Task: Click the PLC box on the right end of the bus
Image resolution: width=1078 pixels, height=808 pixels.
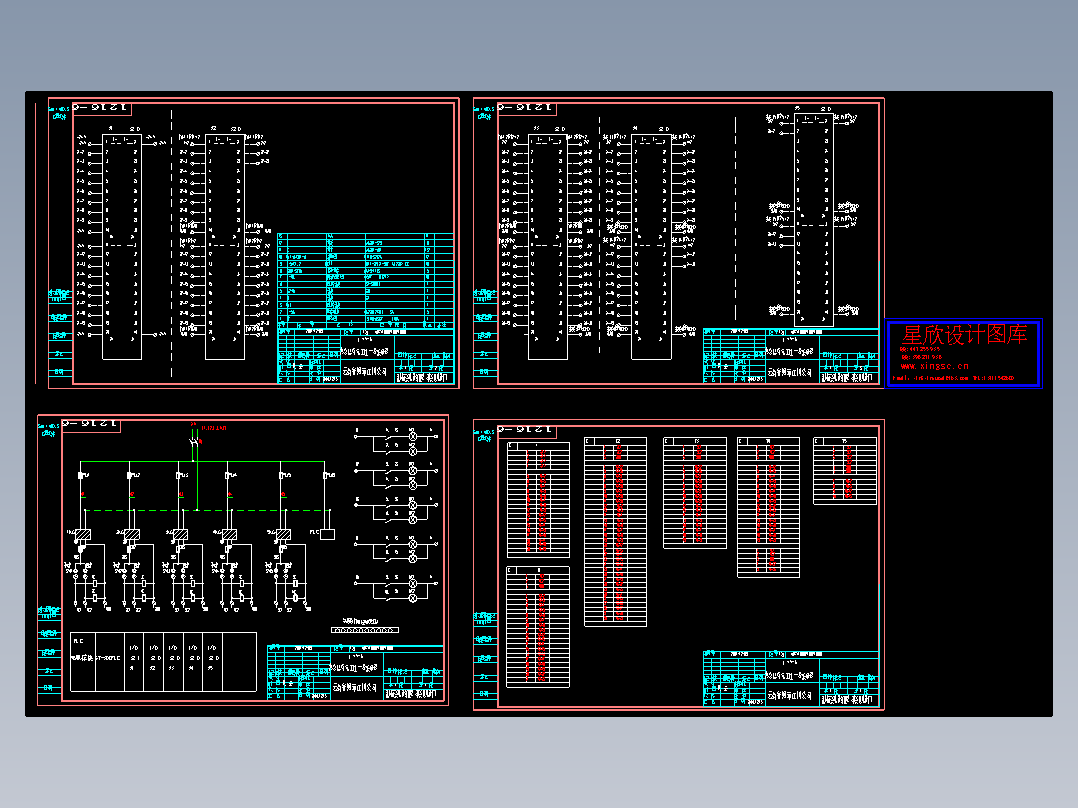Action: coord(328,534)
